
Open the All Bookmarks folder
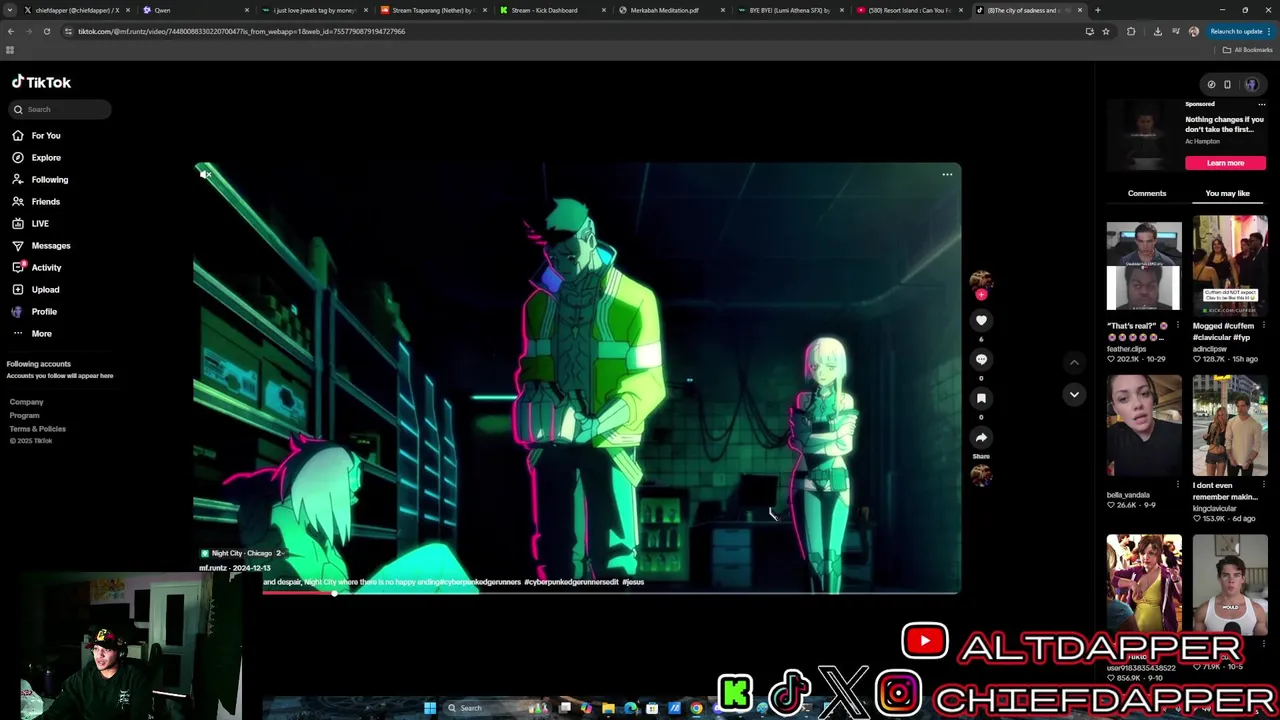click(1247, 50)
